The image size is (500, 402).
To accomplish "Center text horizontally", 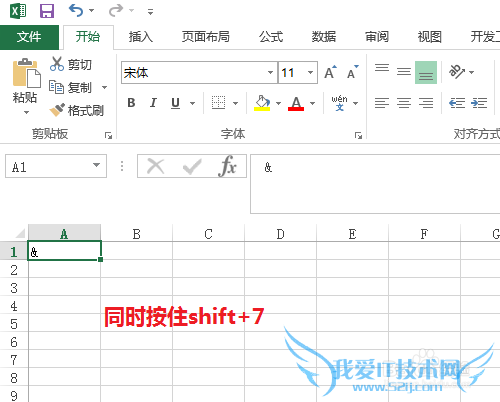I will click(x=404, y=103).
